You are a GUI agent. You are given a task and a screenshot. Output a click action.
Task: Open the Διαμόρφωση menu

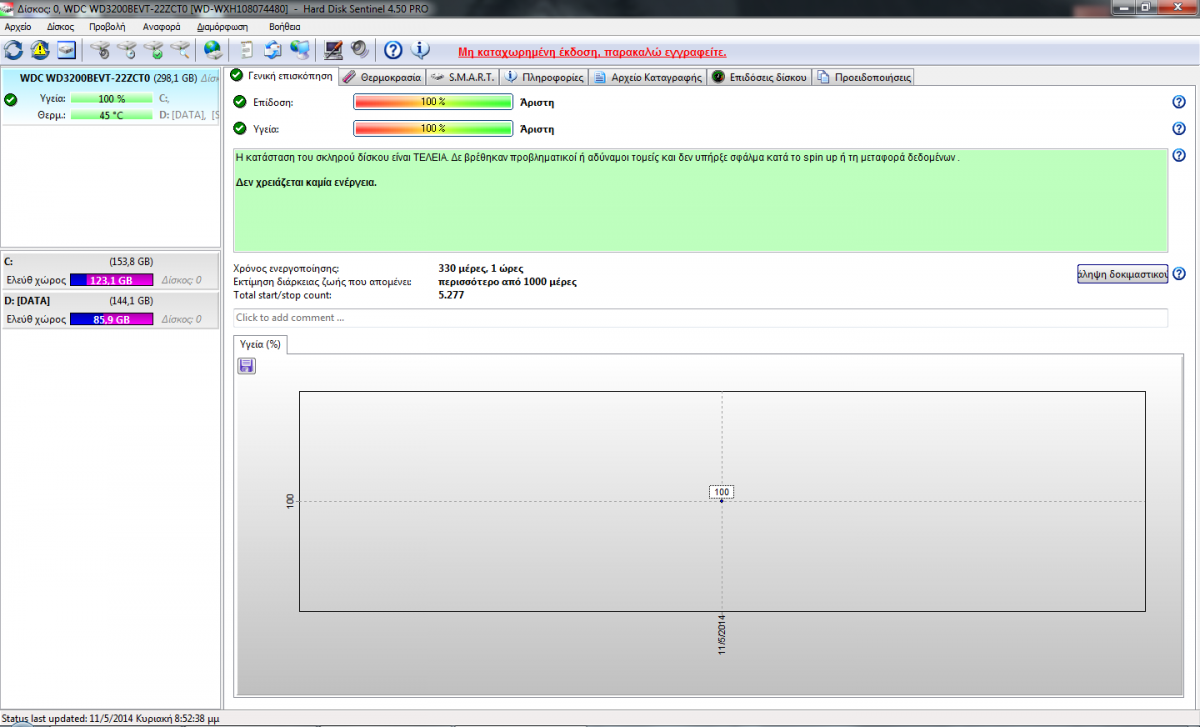click(224, 27)
